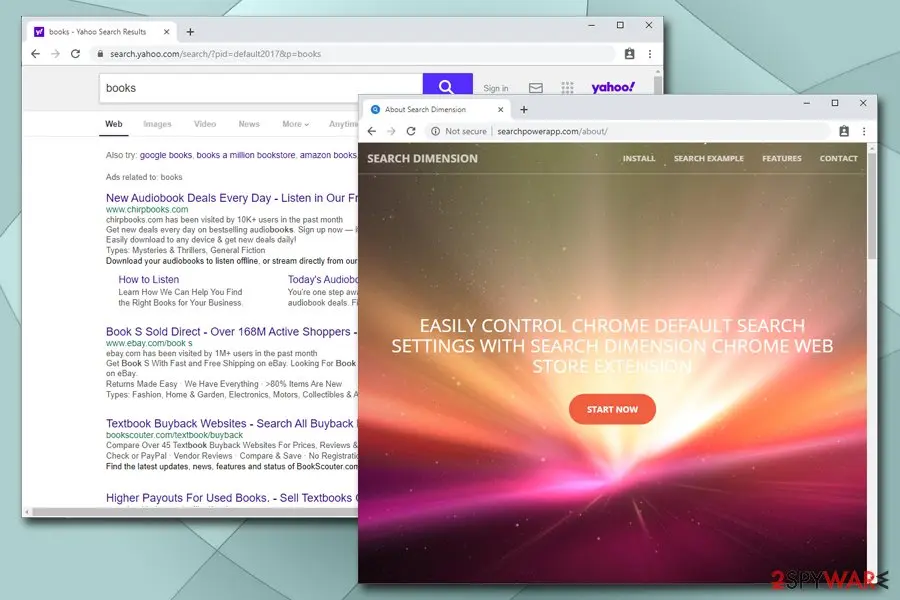This screenshot has height=600, width=900.
Task: Minimize the Yahoo browser window
Action: coord(592,25)
